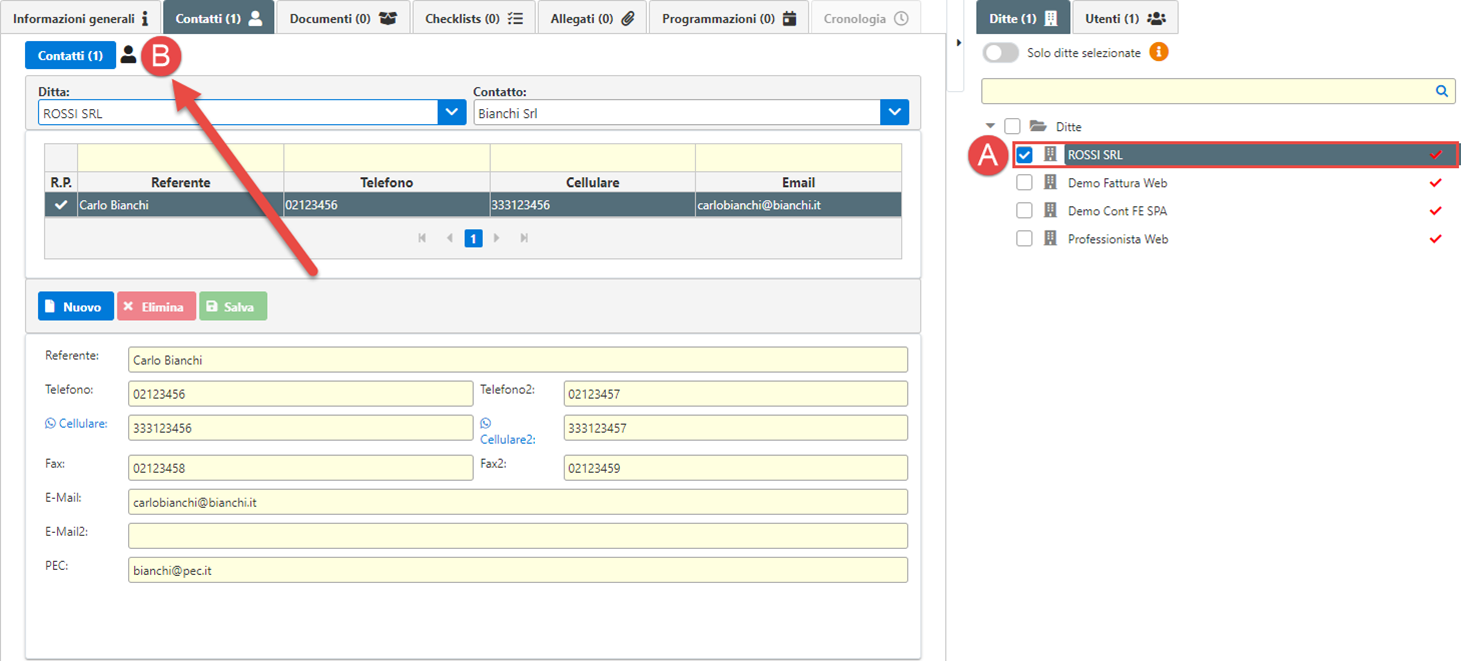1461x661 pixels.
Task: Click the R.P. checkmark in Carlo Bianchi row
Action: click(x=61, y=205)
